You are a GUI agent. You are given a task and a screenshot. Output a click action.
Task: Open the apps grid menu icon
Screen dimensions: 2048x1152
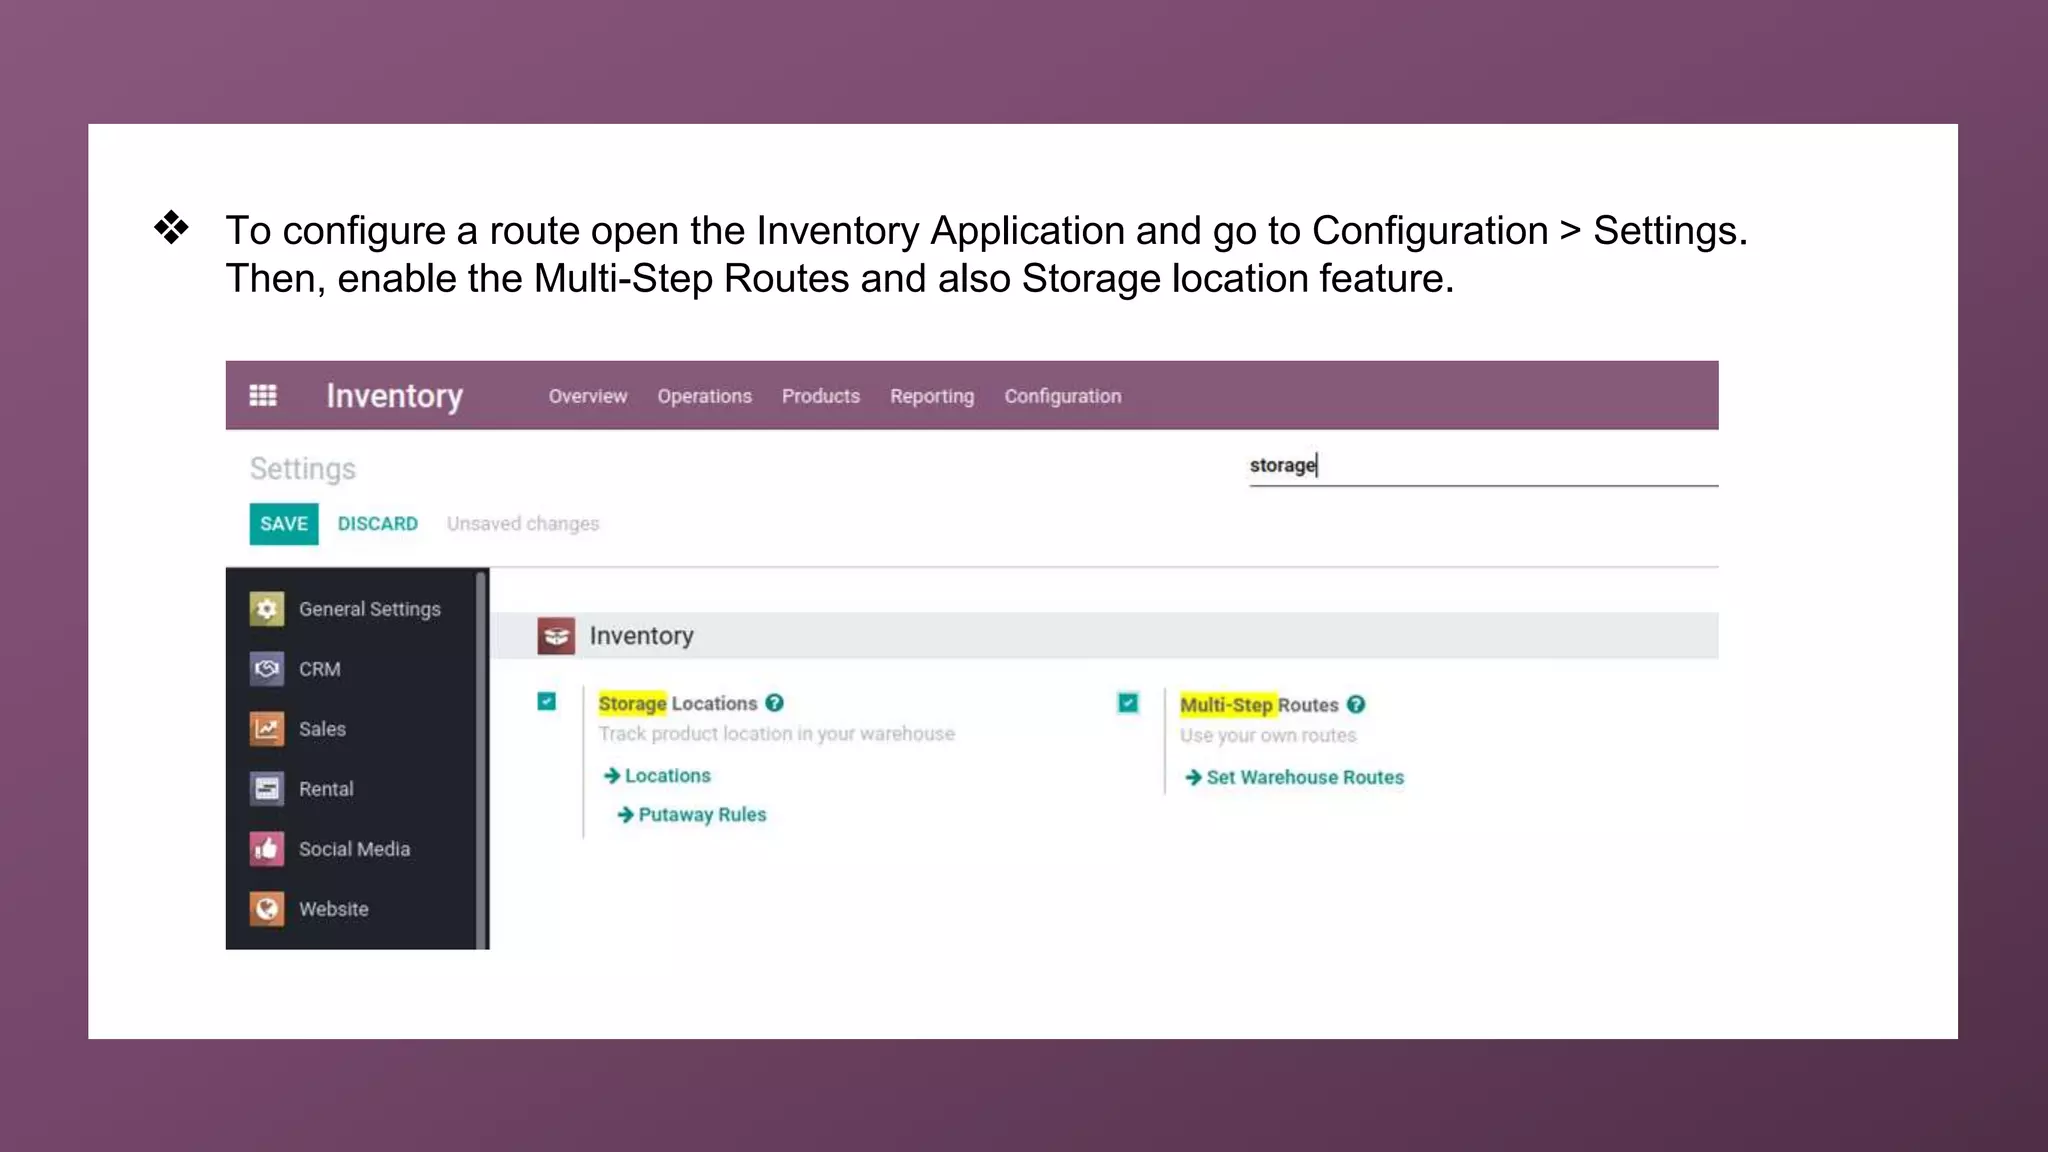(x=263, y=396)
